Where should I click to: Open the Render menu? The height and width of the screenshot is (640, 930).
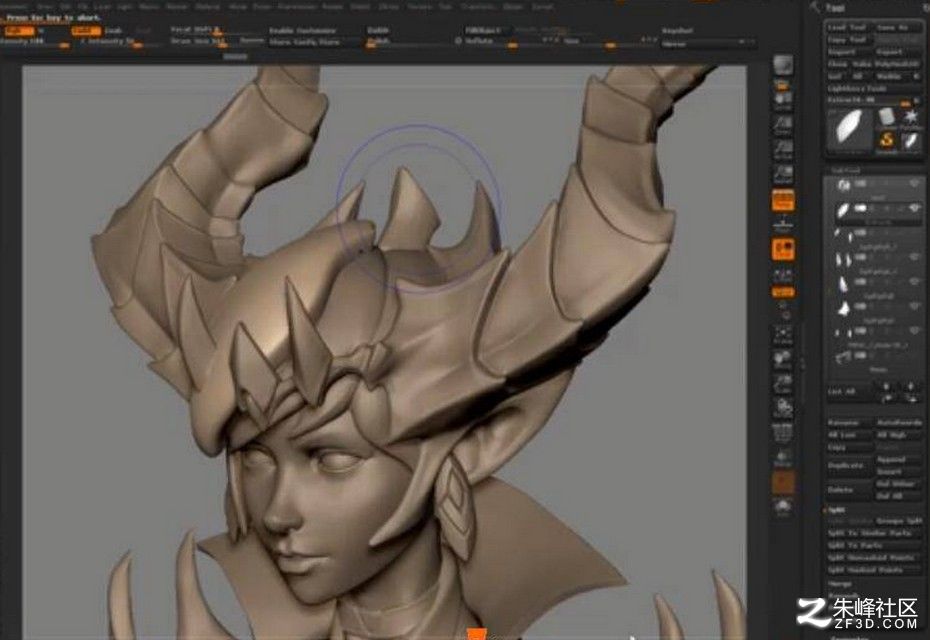pos(332,7)
